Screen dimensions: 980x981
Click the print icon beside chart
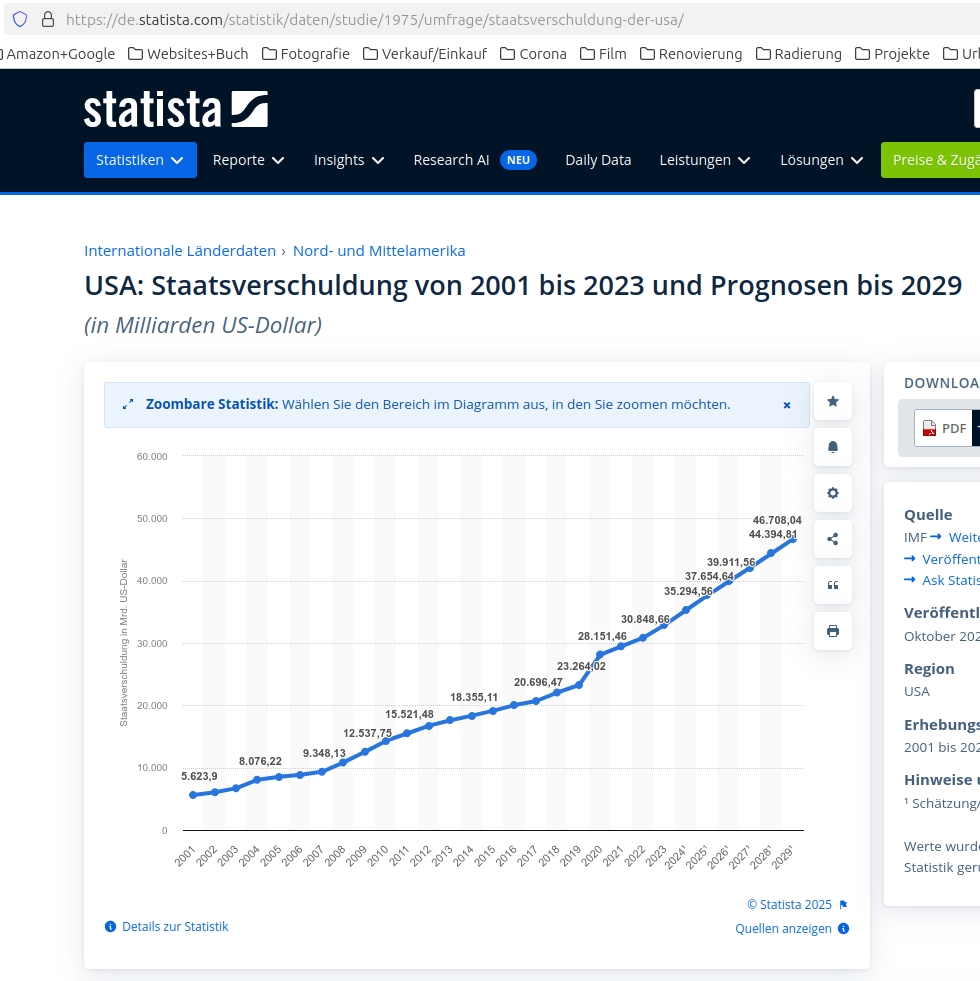[832, 631]
